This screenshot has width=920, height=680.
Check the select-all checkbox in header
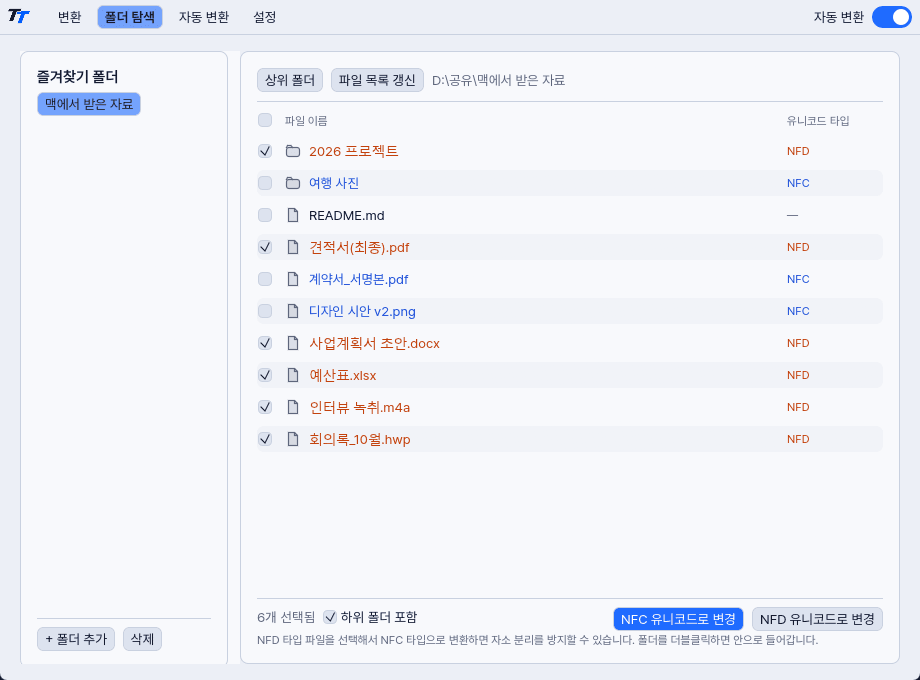click(265, 120)
